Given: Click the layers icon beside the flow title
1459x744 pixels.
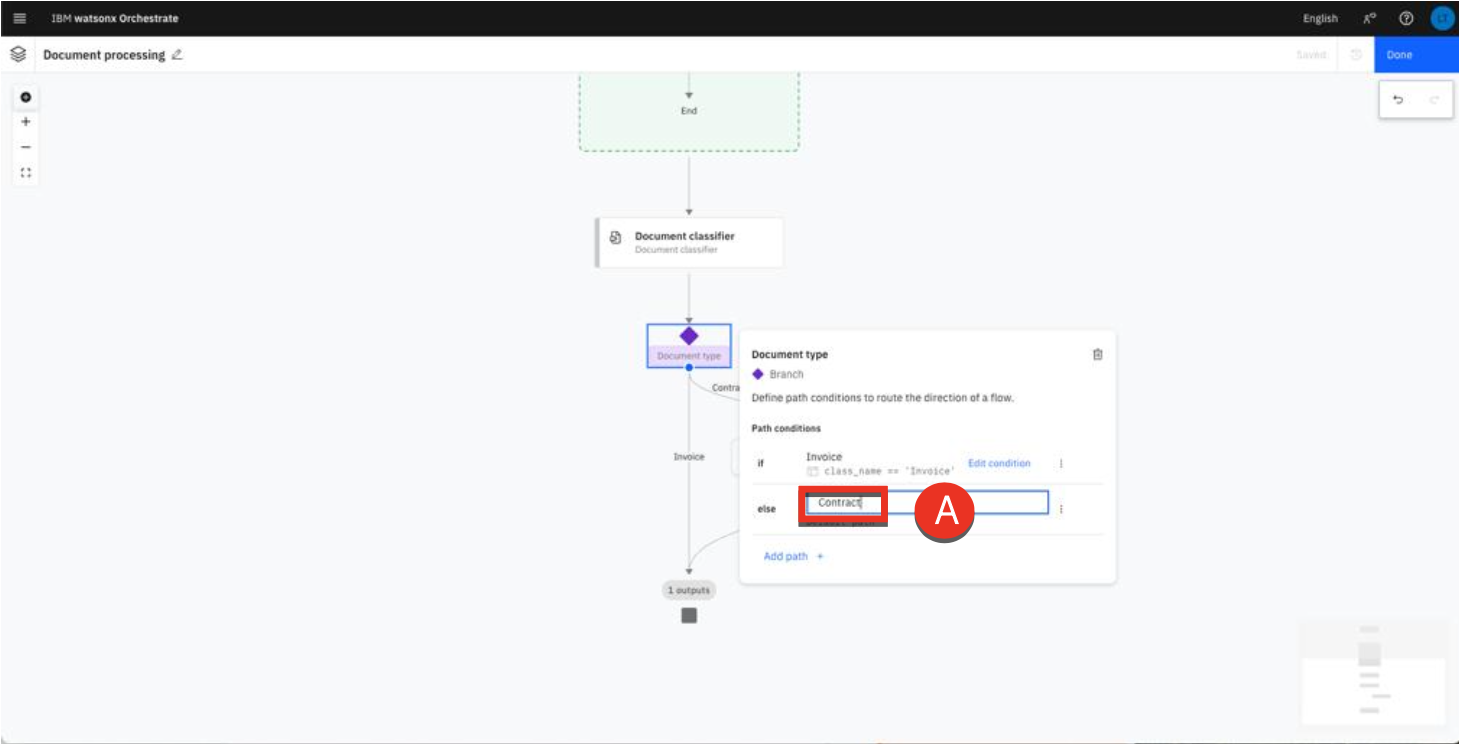Looking at the screenshot, I should 18,55.
